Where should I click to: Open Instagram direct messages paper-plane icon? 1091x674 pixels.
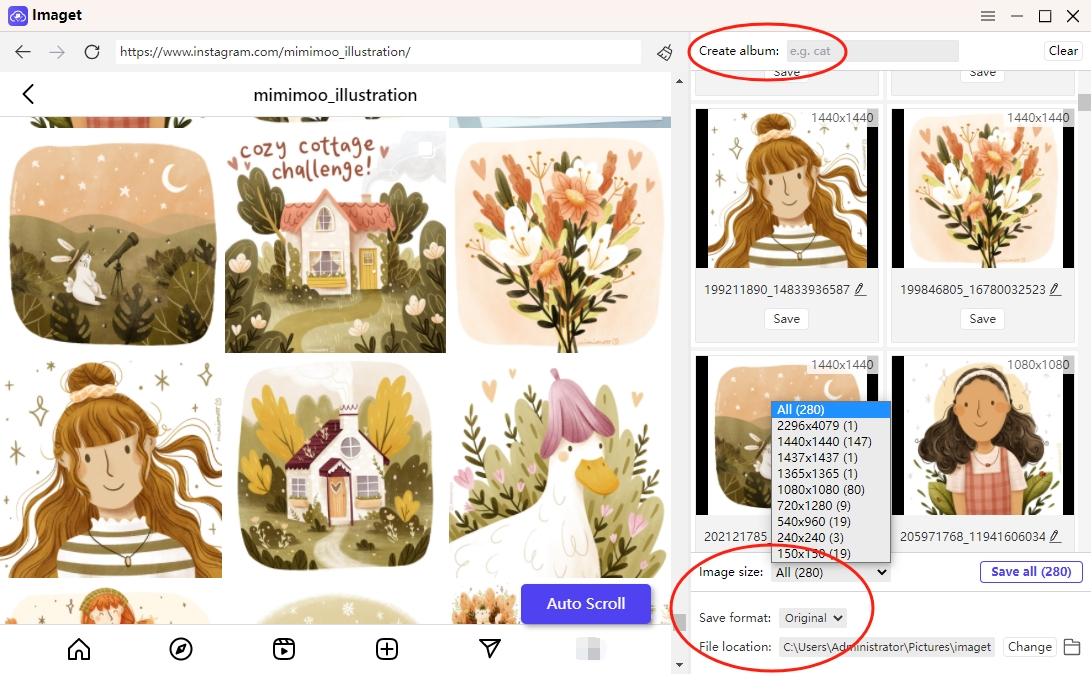coord(490,649)
